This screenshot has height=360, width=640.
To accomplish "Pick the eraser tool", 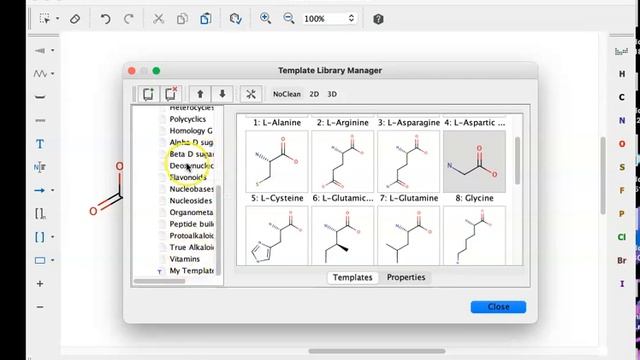I will coord(75,19).
